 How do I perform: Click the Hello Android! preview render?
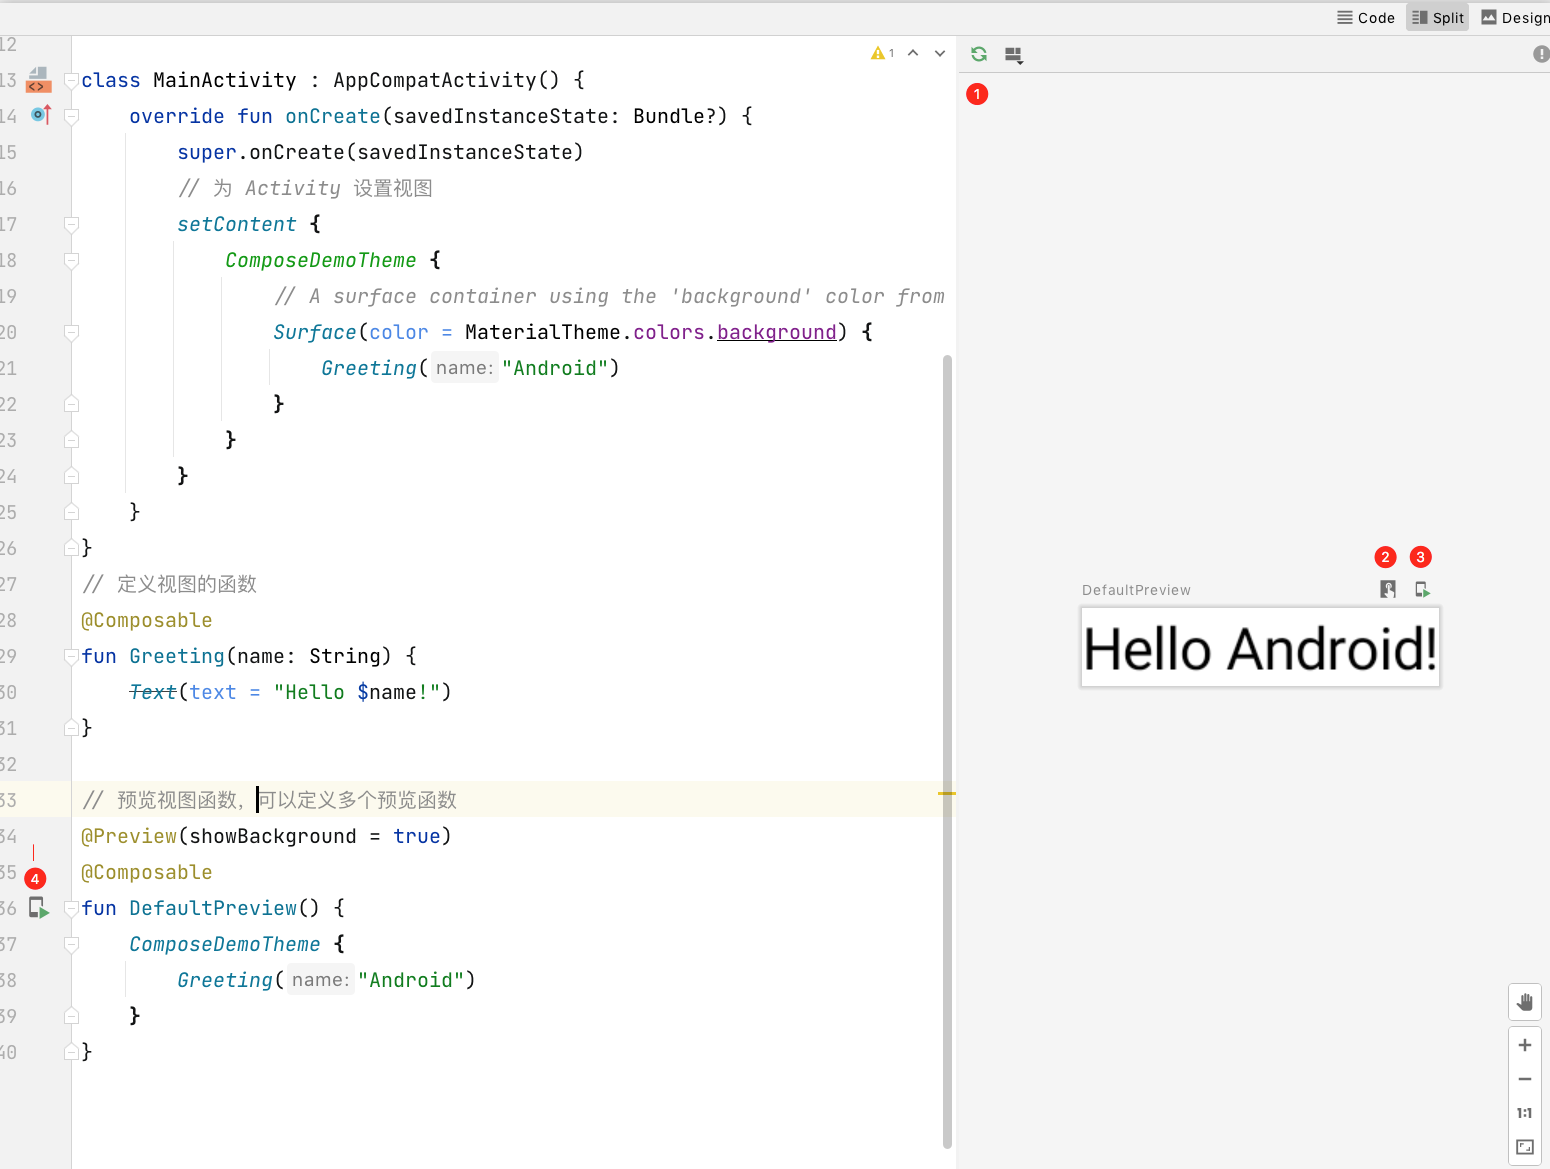[1260, 648]
